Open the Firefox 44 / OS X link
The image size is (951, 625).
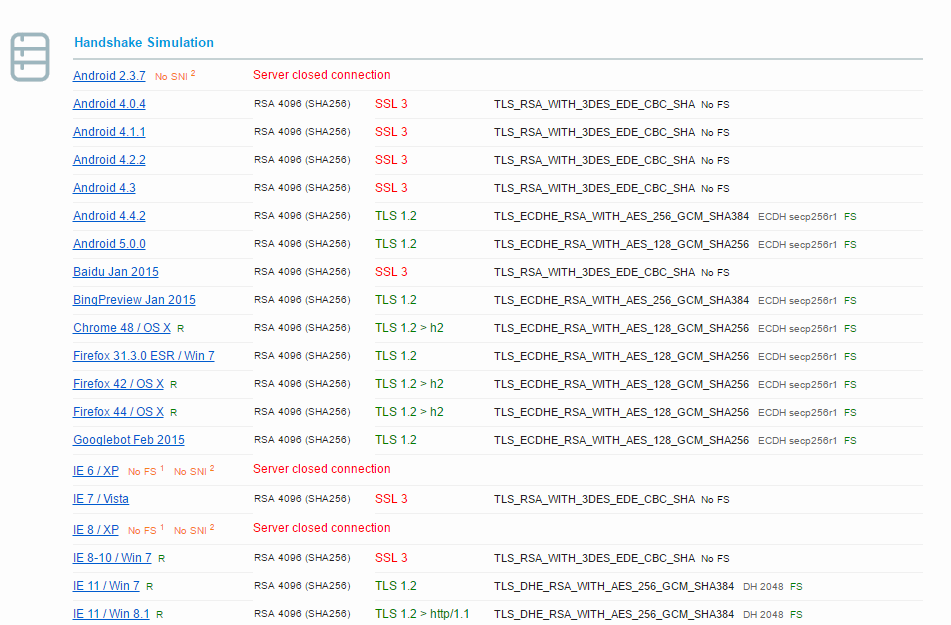click(x=118, y=412)
